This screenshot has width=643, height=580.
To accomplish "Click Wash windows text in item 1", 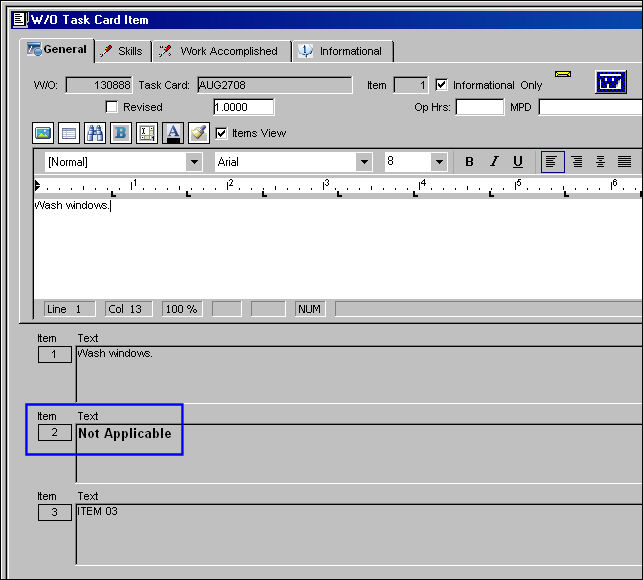I will pos(115,353).
